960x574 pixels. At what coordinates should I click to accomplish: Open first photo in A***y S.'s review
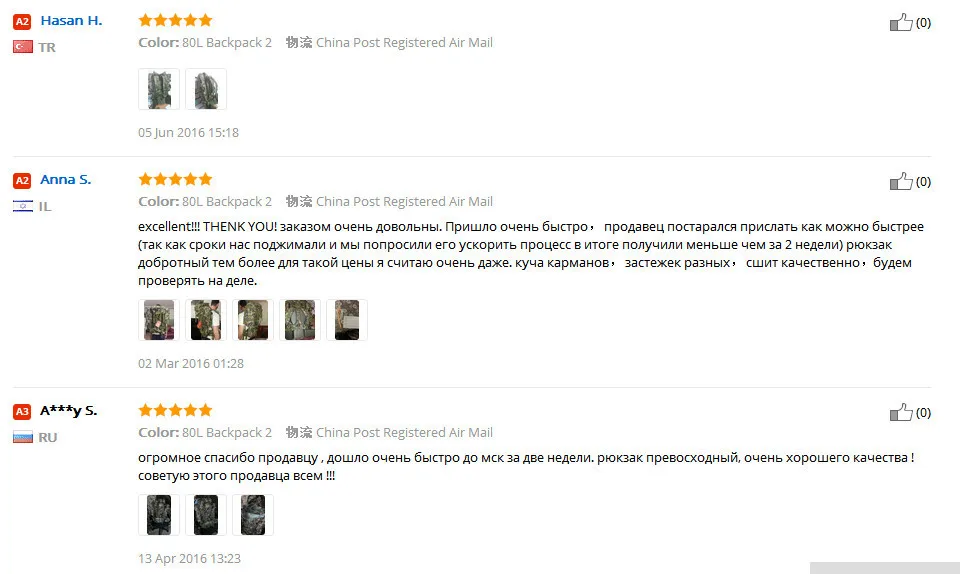(x=159, y=515)
